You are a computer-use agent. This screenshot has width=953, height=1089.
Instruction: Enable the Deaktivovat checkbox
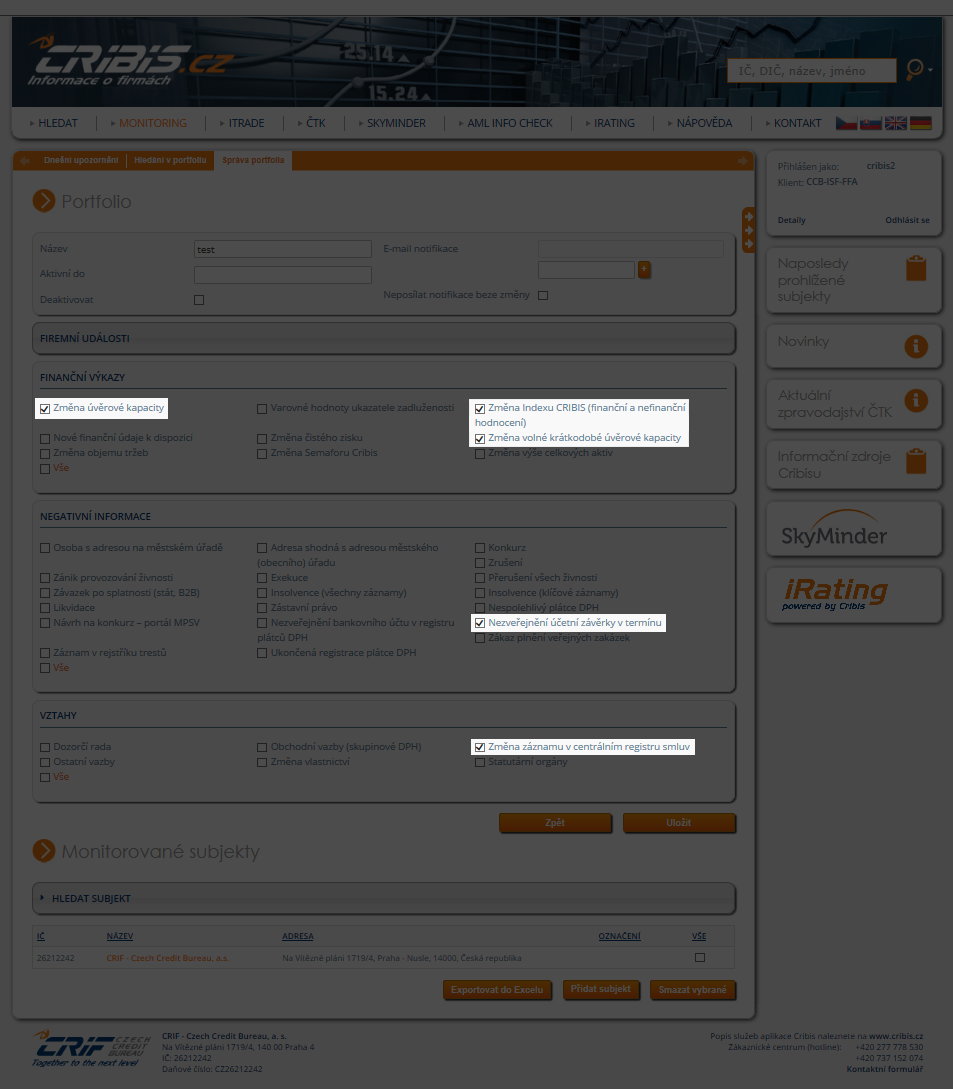click(x=199, y=300)
